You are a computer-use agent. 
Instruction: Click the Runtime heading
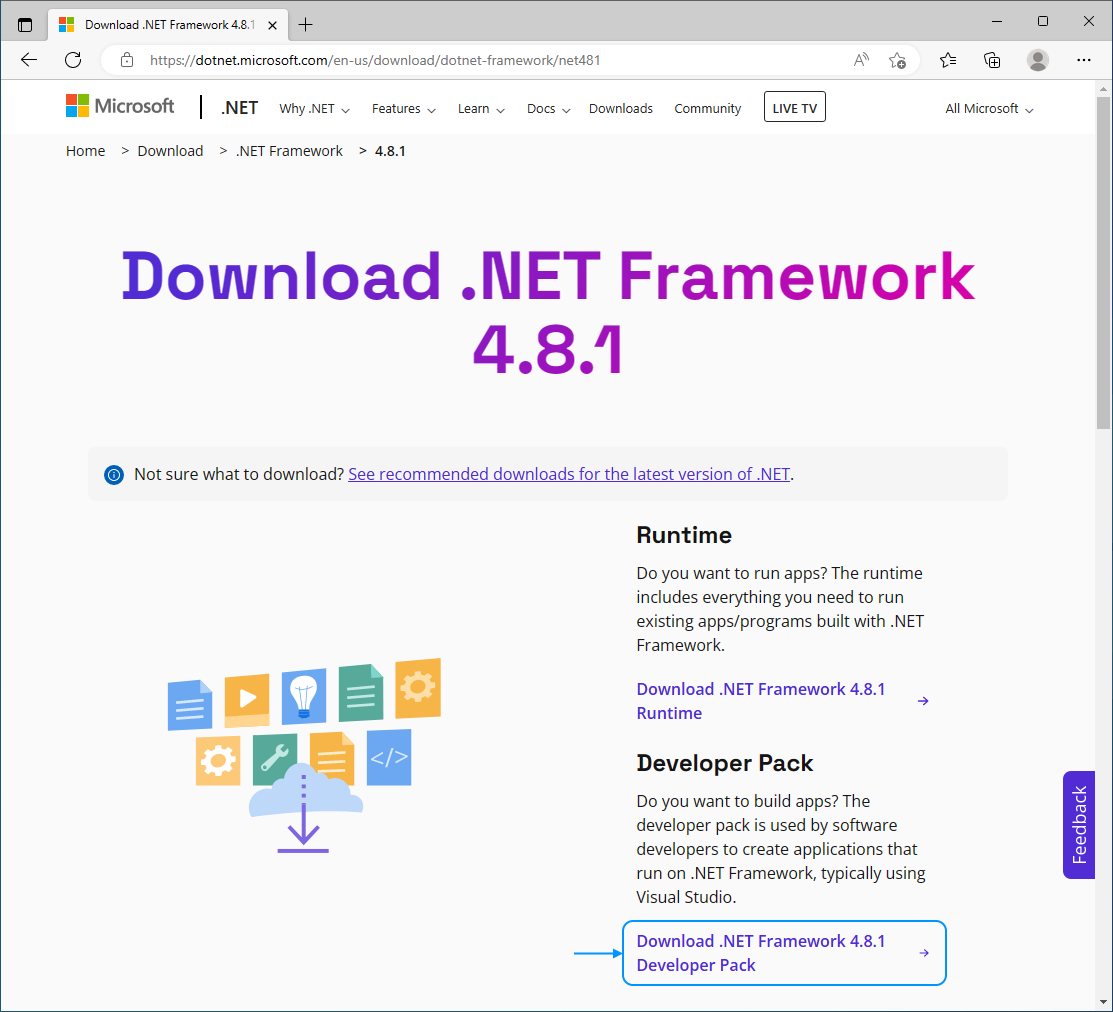pos(684,535)
